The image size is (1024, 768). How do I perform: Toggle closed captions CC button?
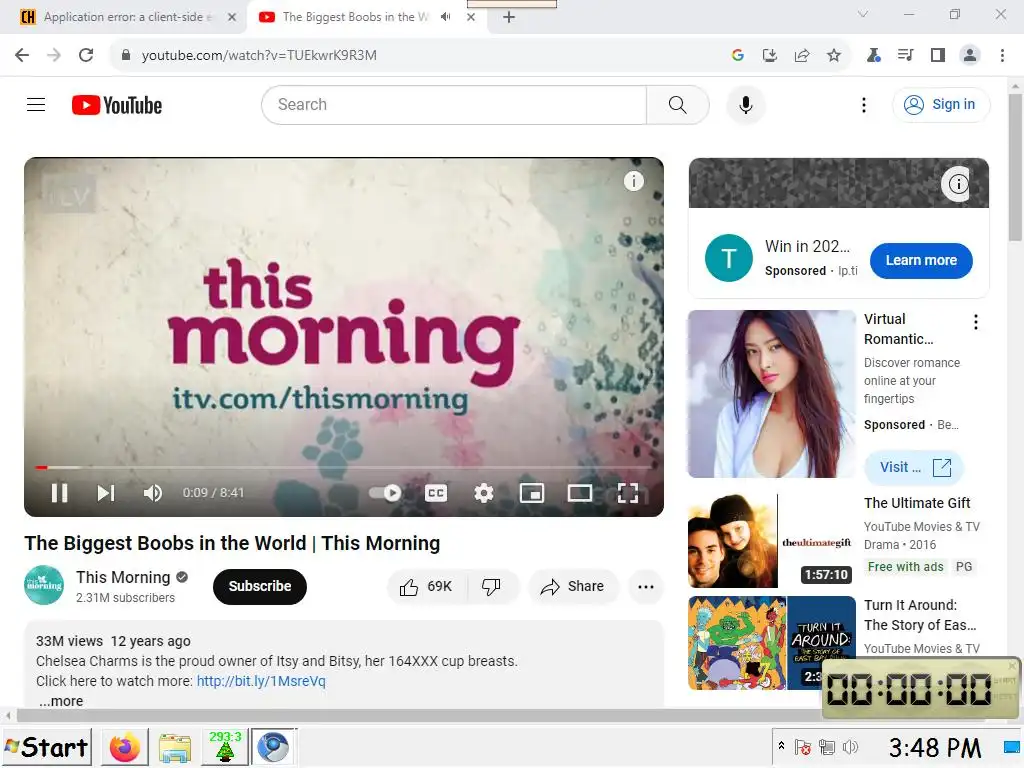[x=436, y=493]
